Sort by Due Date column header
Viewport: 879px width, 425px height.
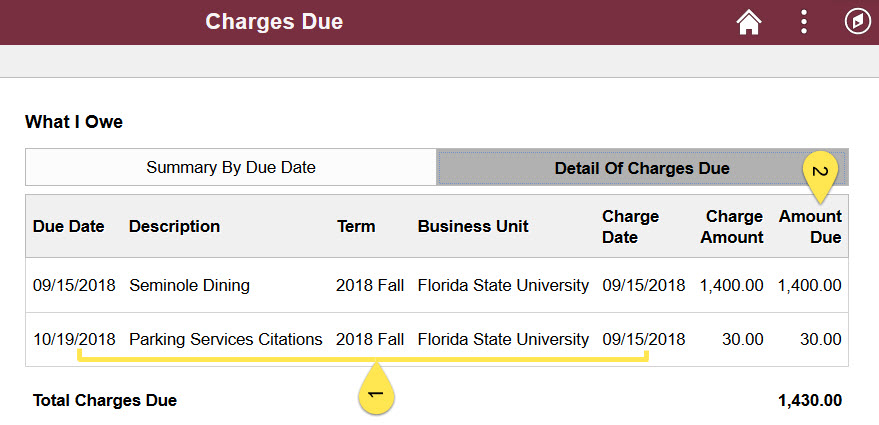pos(68,227)
